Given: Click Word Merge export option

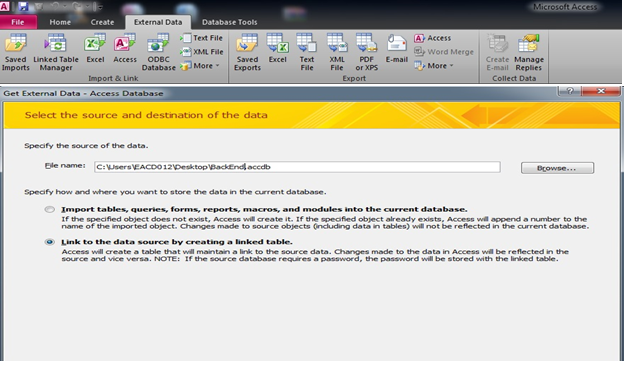Looking at the screenshot, I should point(444,52).
